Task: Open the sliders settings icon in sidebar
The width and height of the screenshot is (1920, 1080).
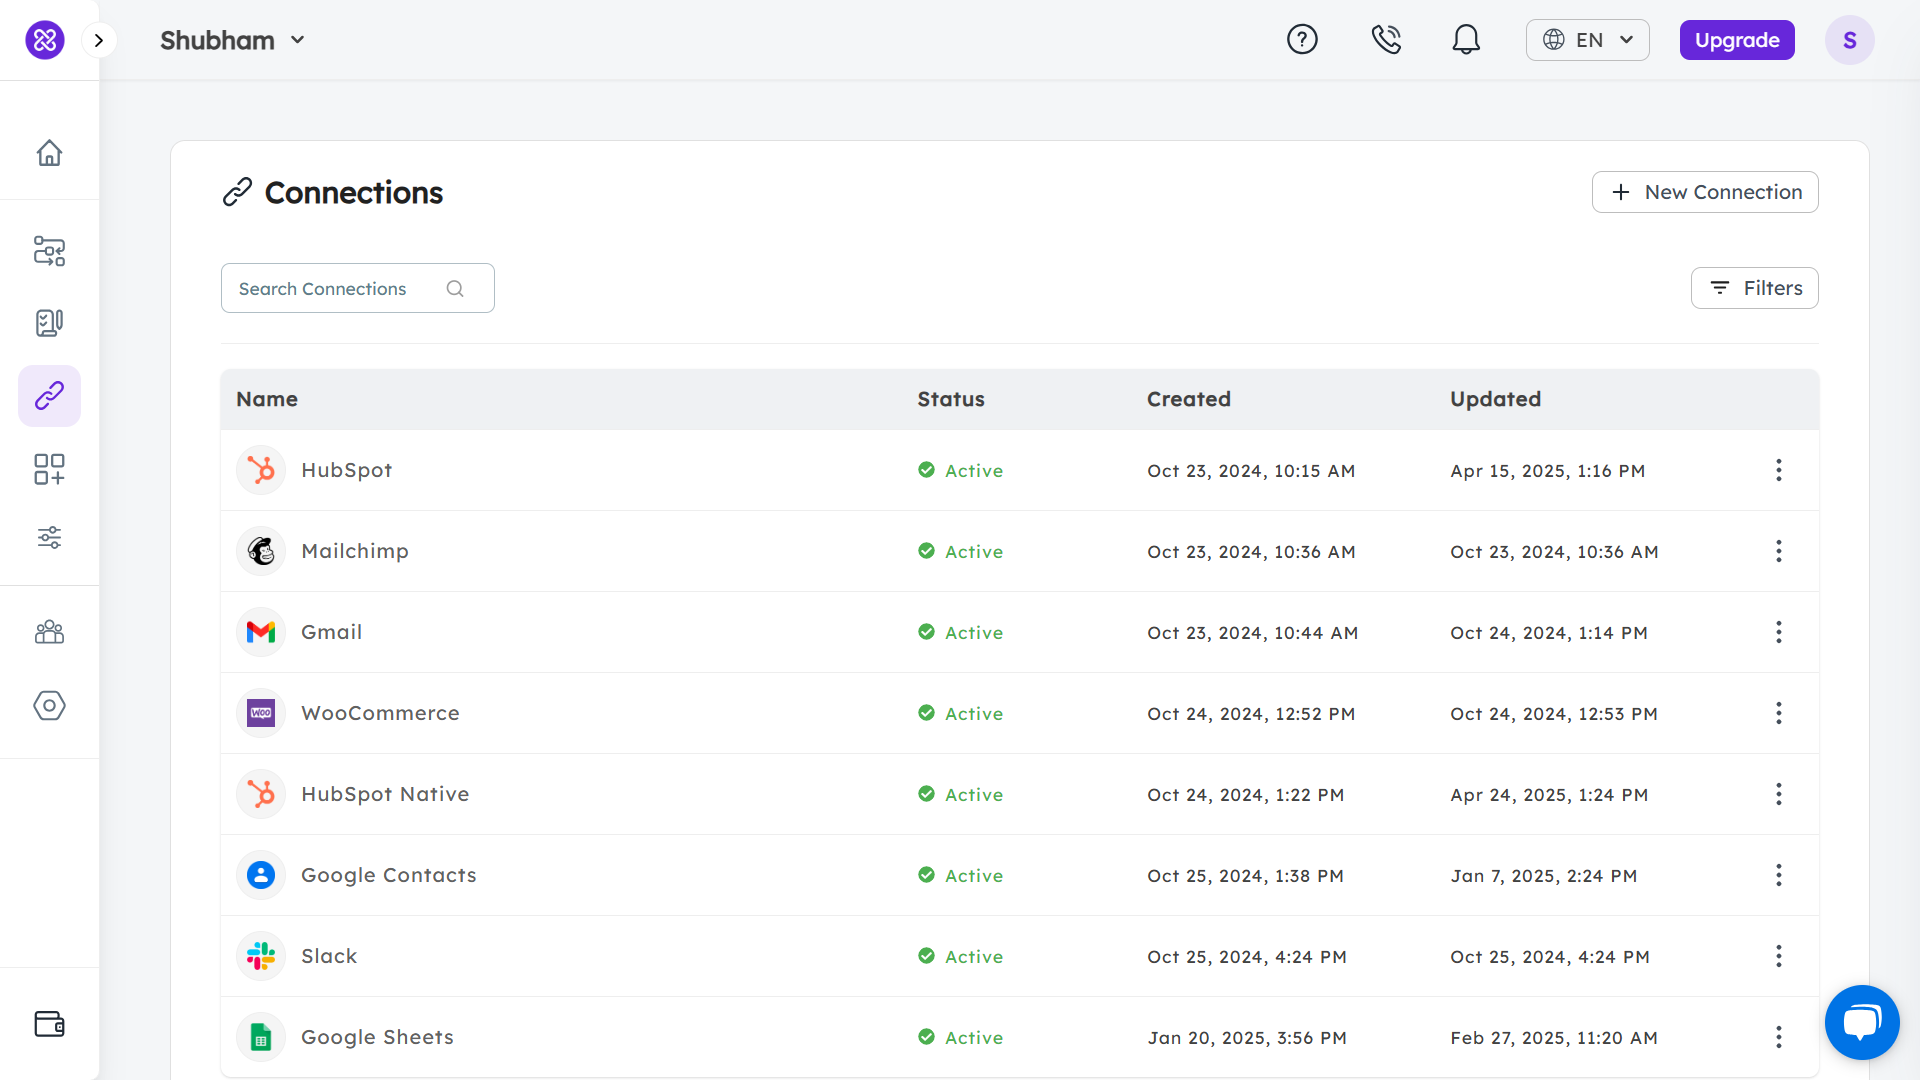Action: (x=49, y=538)
